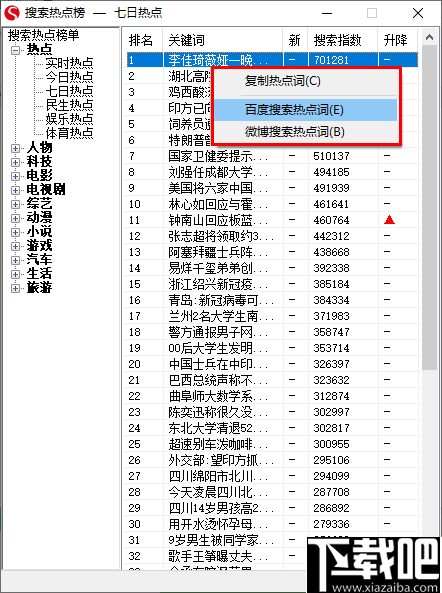
Task: Select the 电视剧 category label
Action: point(46,189)
